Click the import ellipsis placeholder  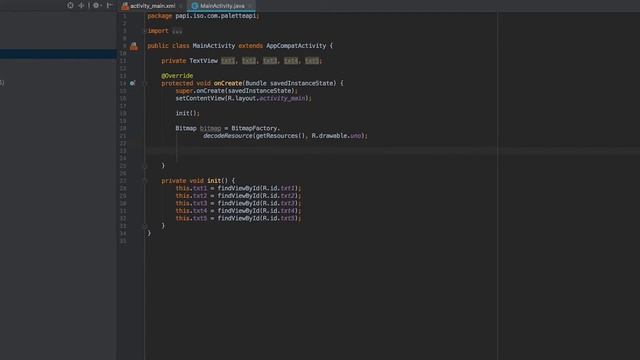tap(177, 31)
